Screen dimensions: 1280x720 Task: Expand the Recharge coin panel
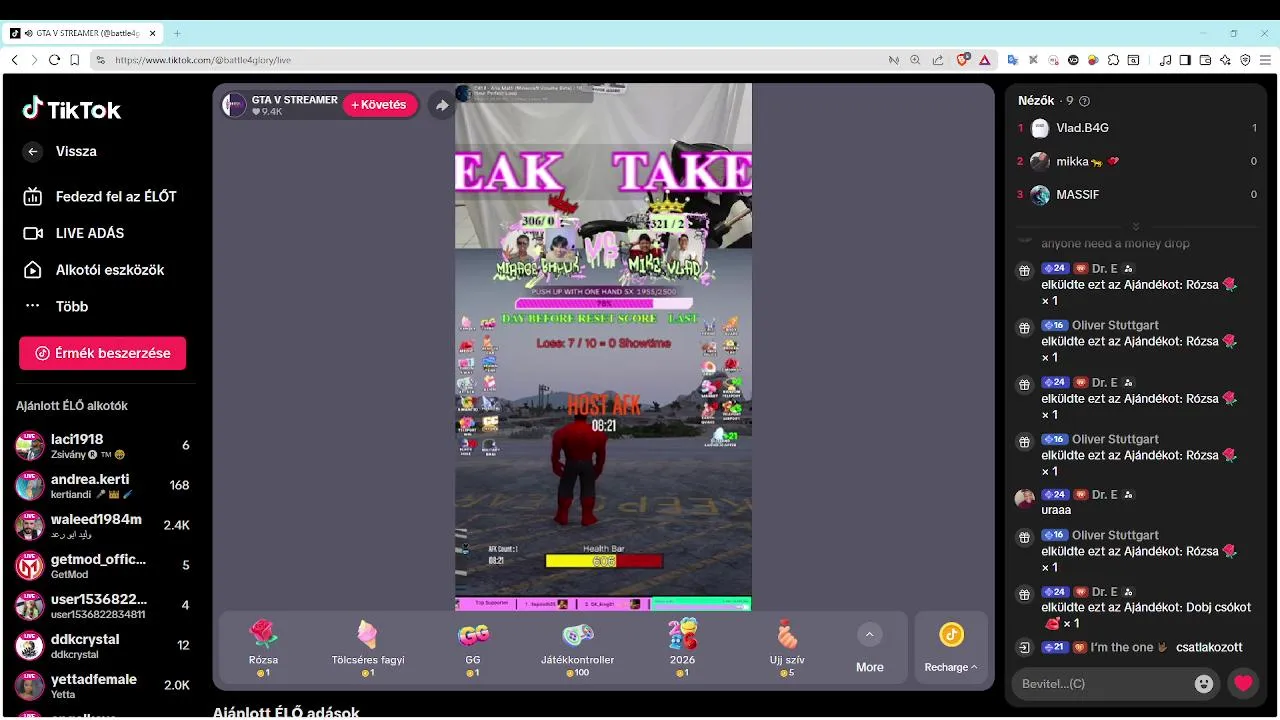coord(951,648)
